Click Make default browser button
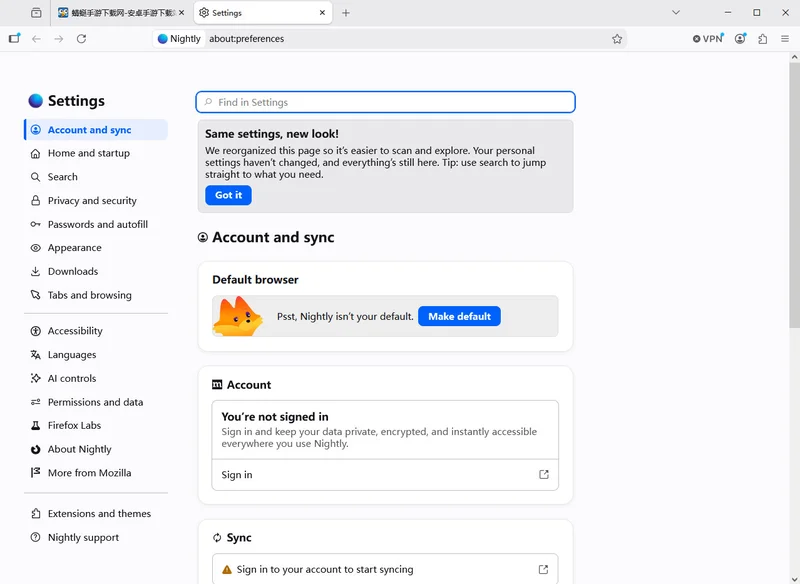Viewport: 800px width, 584px height. [x=459, y=316]
